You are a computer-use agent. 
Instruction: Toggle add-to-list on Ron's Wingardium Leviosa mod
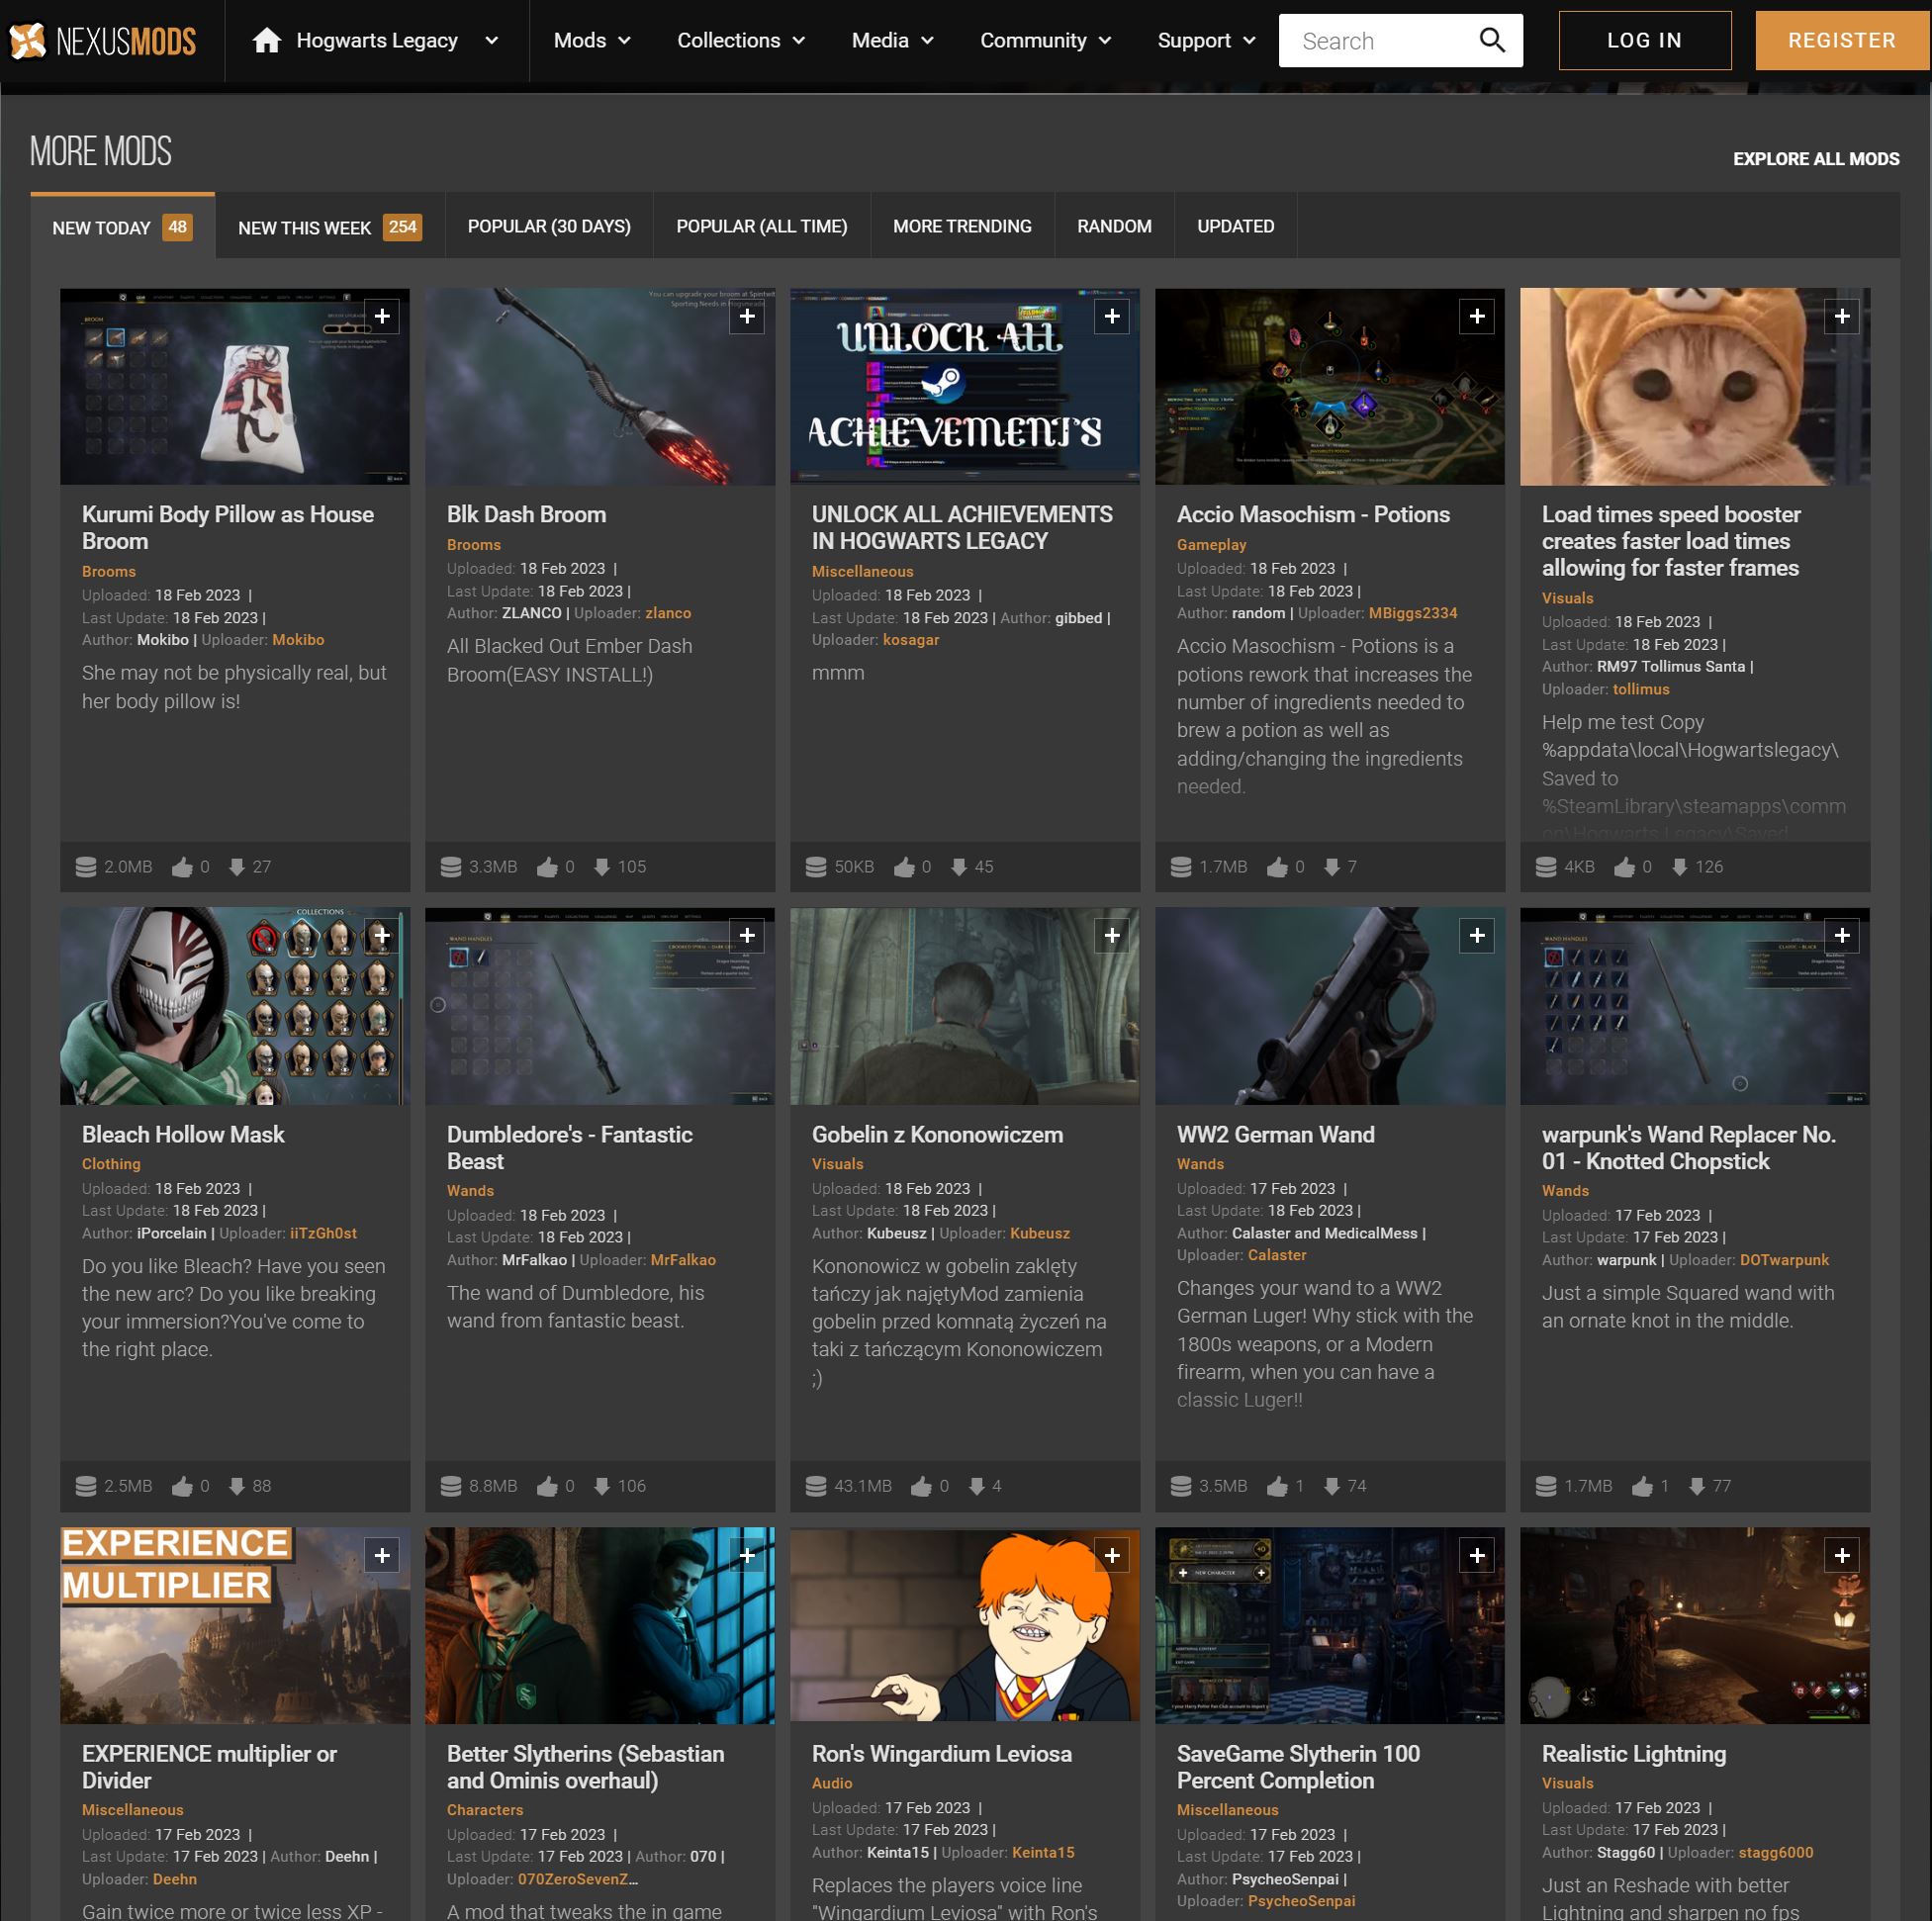click(1110, 1555)
